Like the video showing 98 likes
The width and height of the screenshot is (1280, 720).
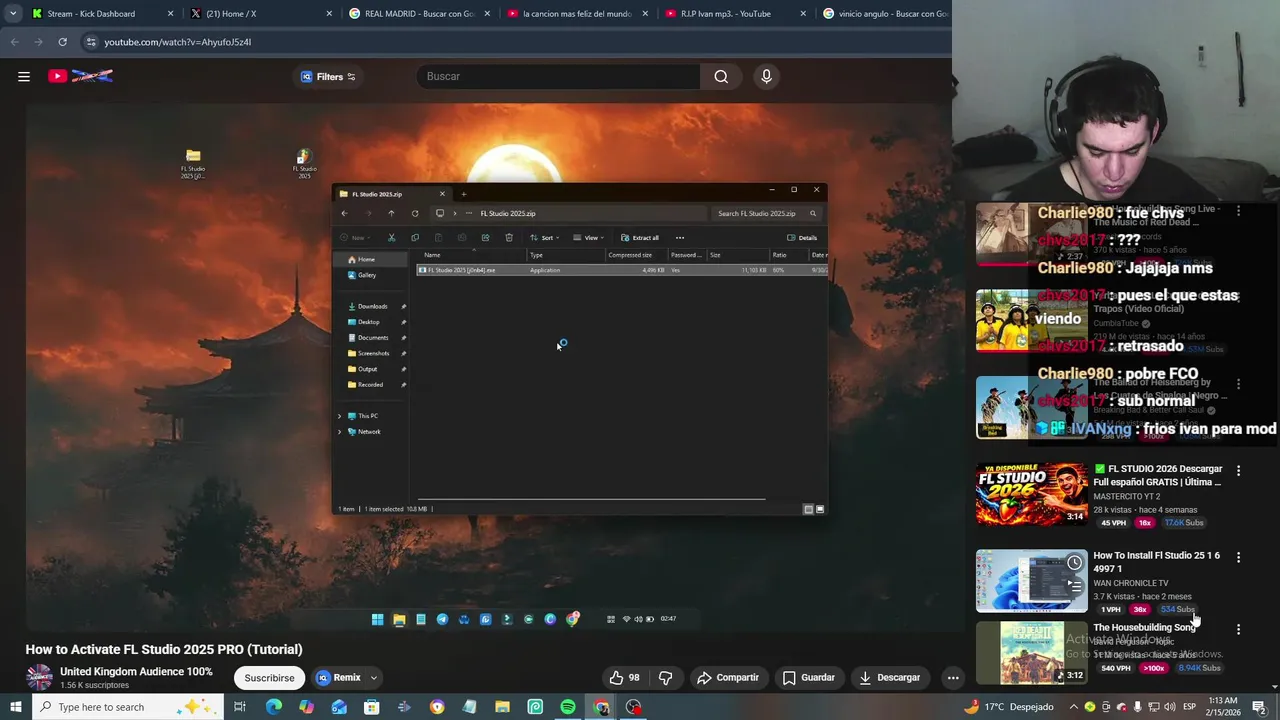point(625,678)
